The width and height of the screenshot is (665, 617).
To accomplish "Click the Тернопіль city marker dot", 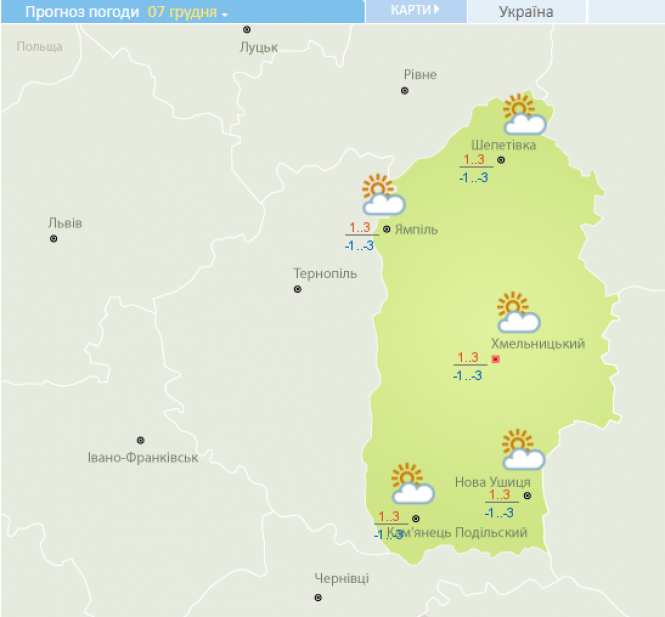I will 298,289.
